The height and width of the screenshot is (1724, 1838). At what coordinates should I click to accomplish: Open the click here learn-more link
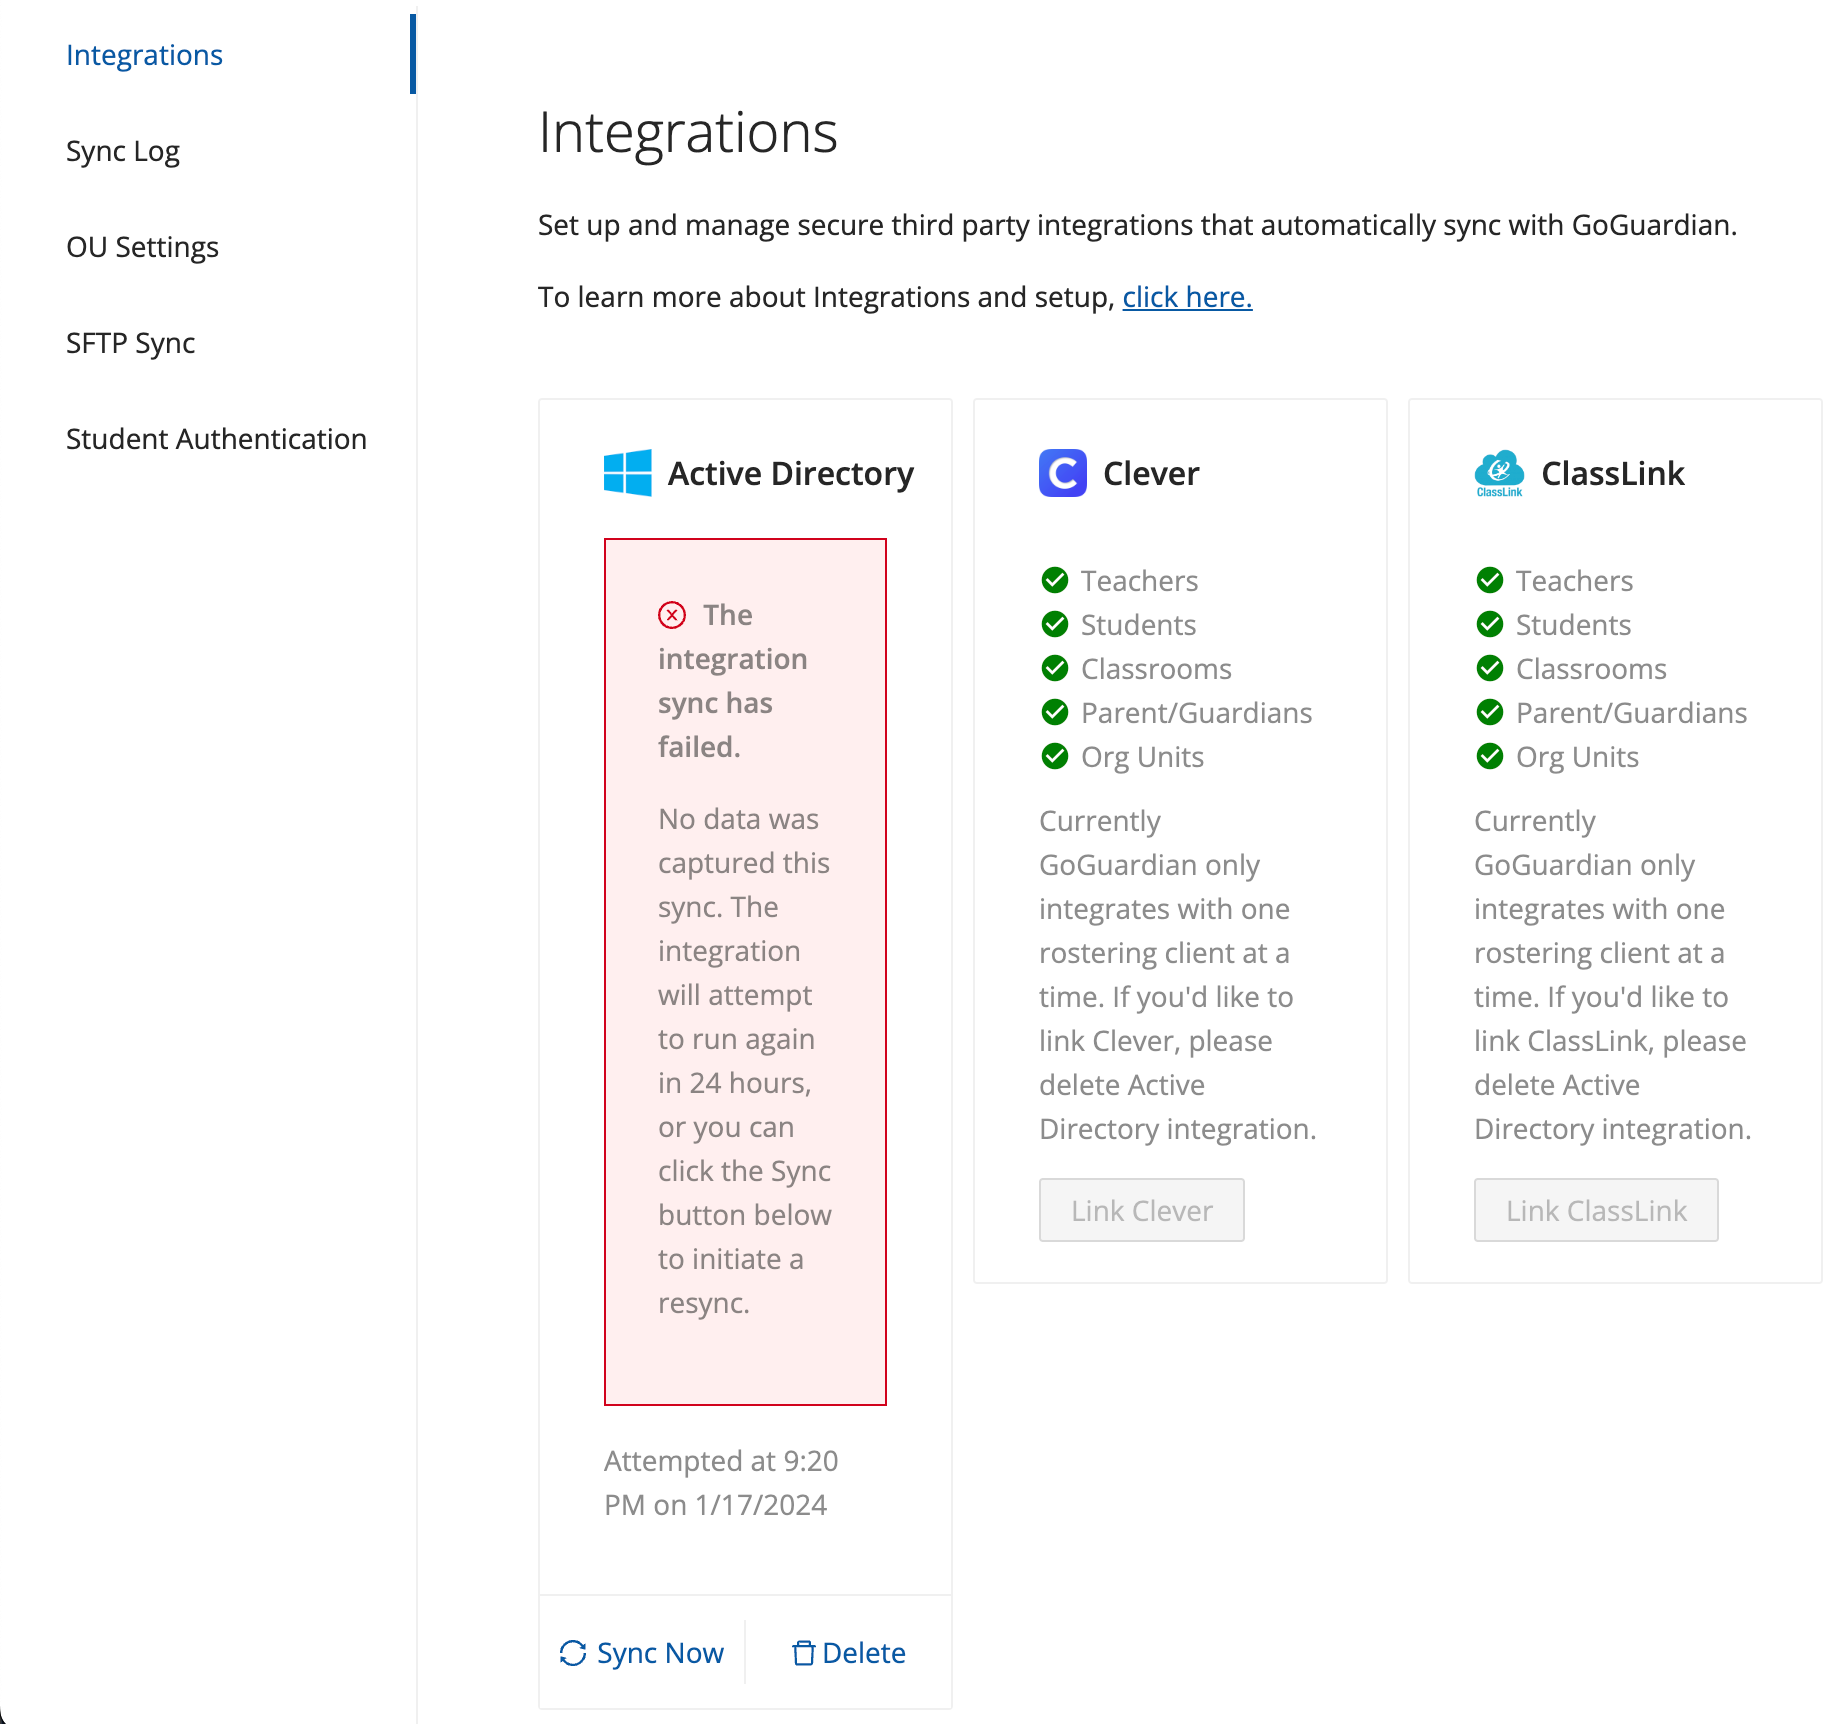point(1186,296)
